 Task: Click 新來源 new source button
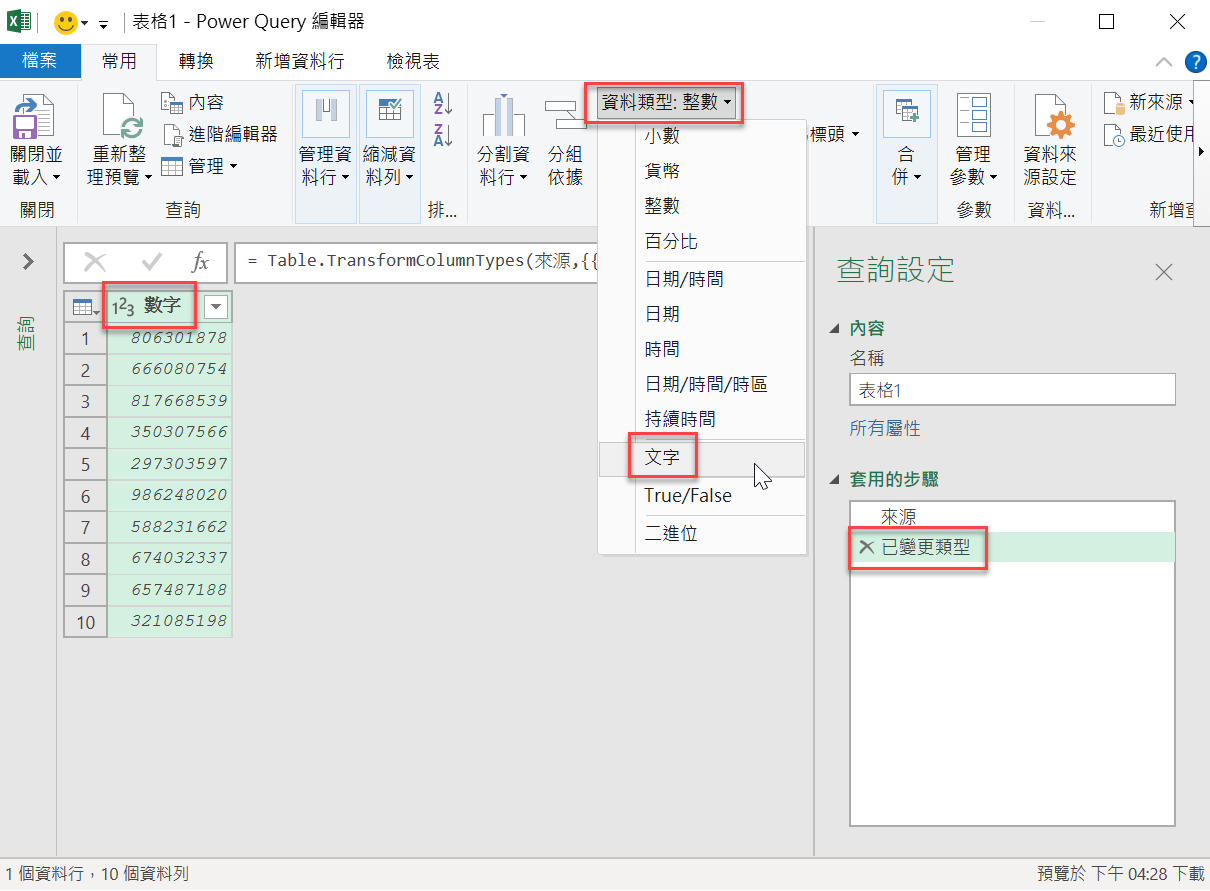tap(1149, 102)
